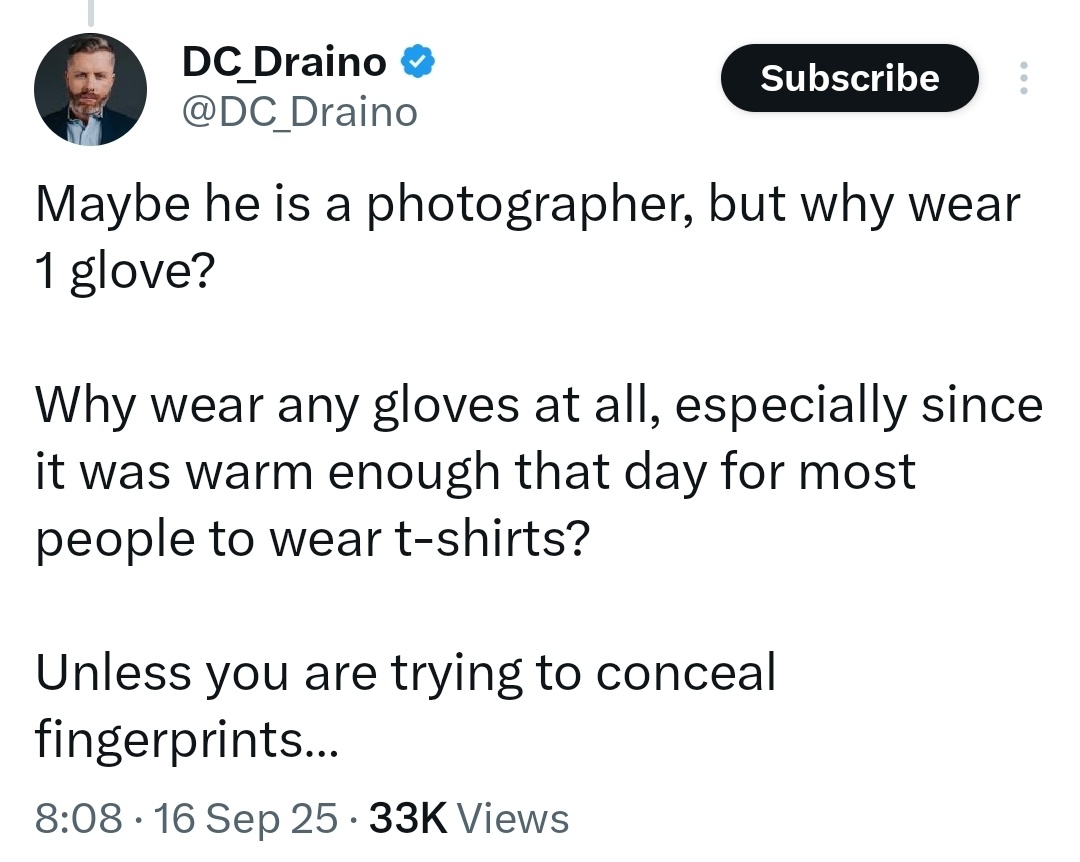
Task: Subscribe to DC_Draino
Action: click(849, 78)
